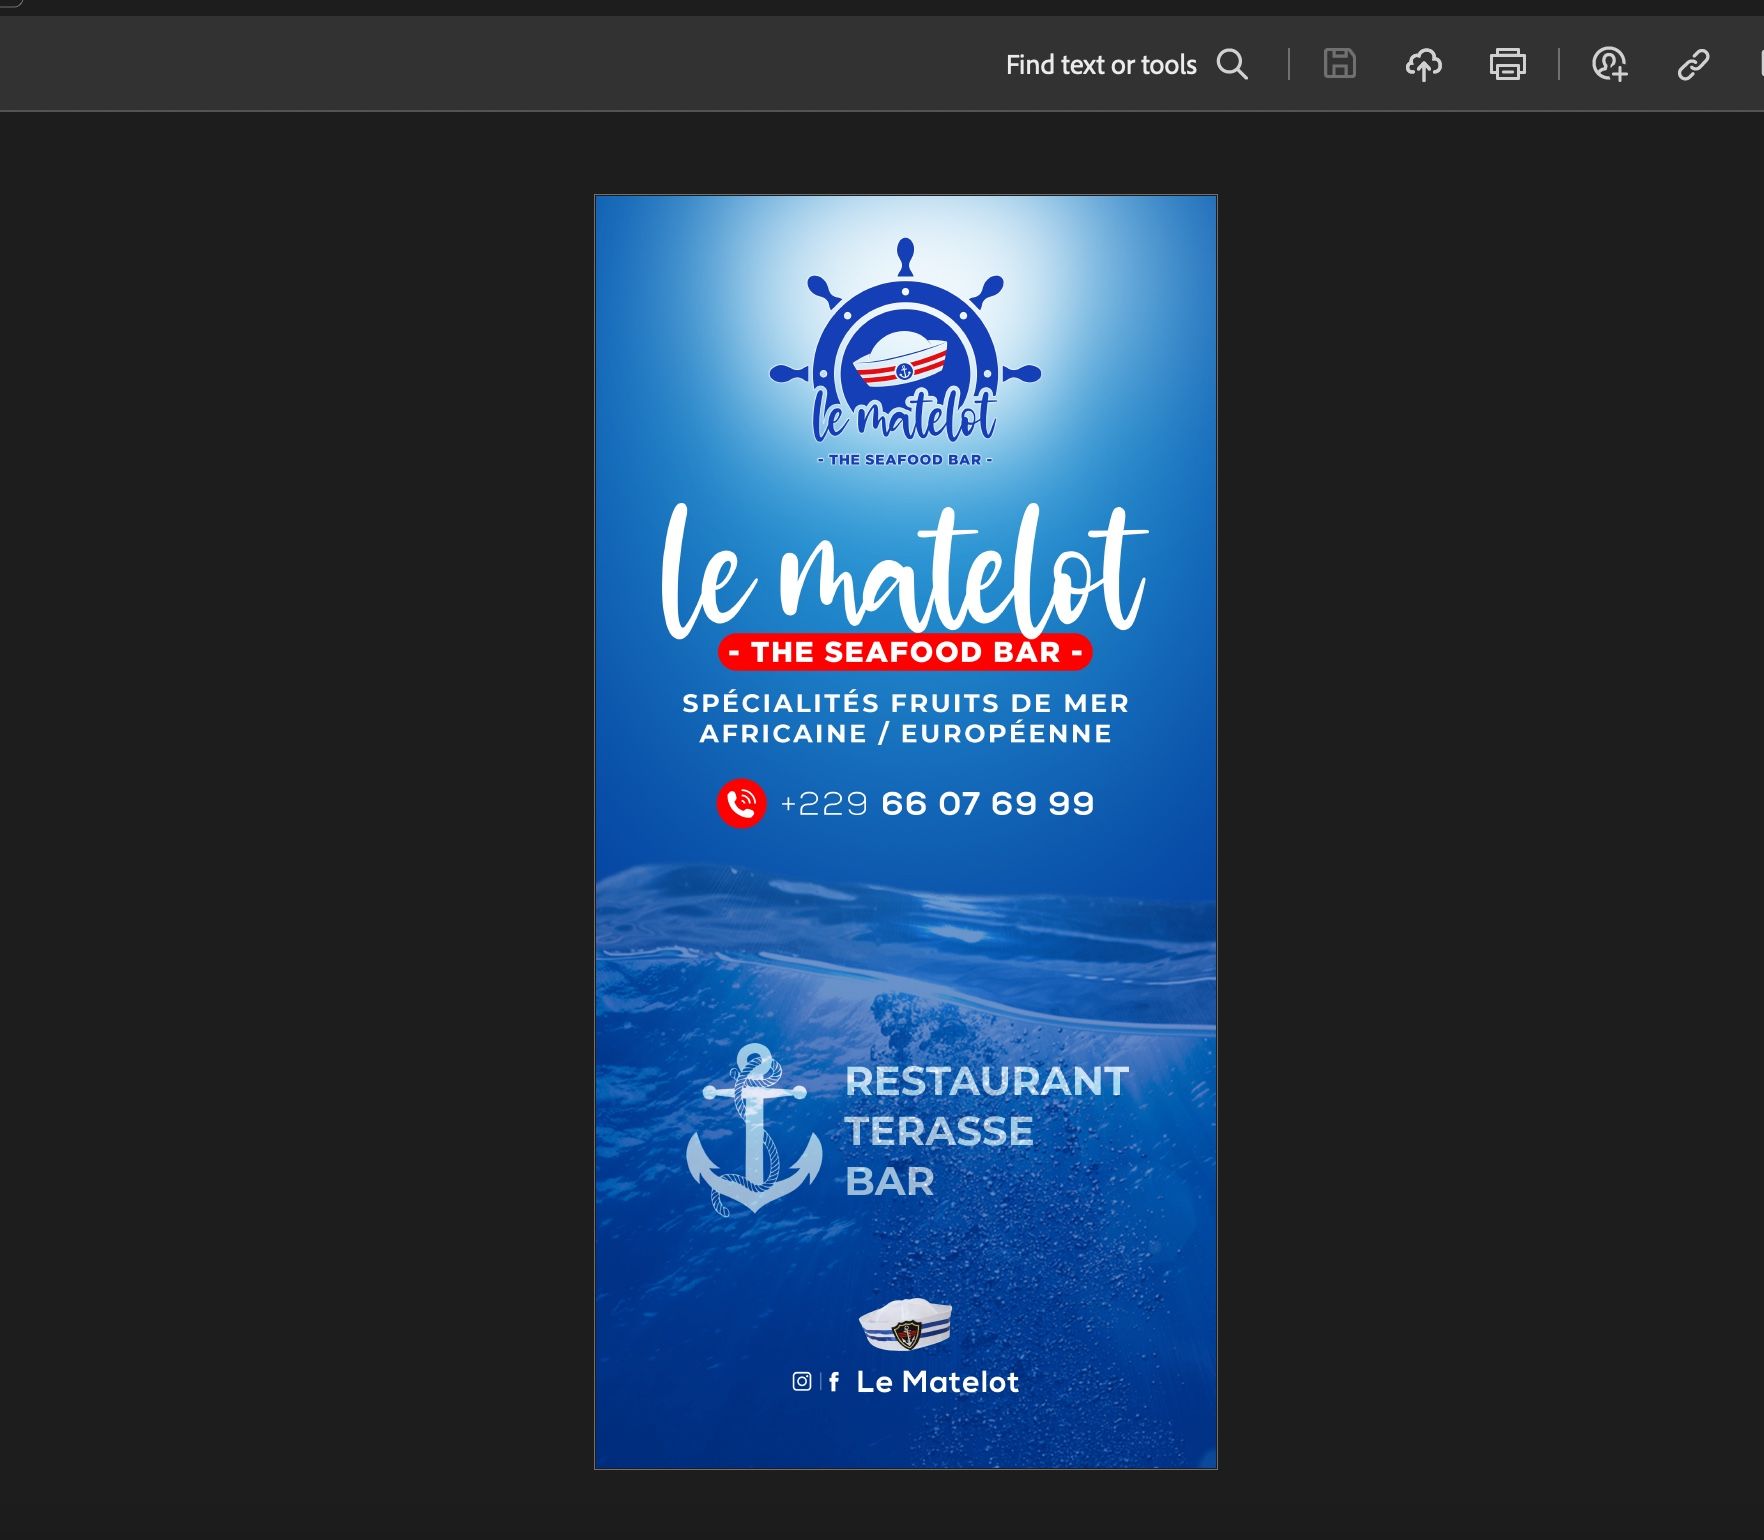Image resolution: width=1764 pixels, height=1540 pixels.
Task: Click the Le Matelot social handle text
Action: coord(937,1382)
